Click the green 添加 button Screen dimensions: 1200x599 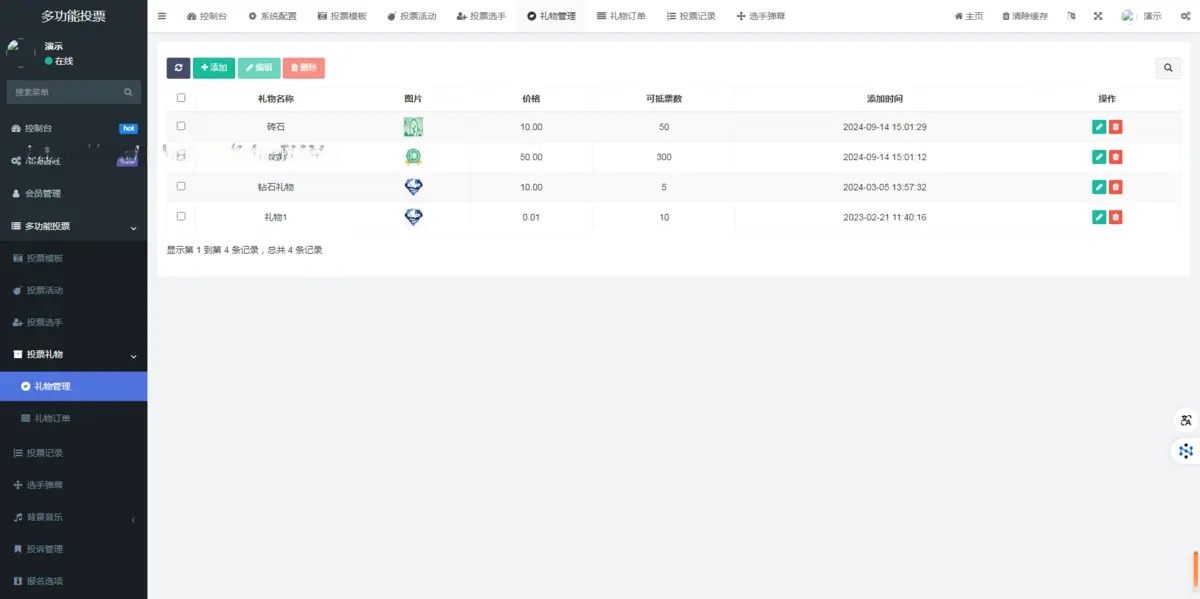214,68
